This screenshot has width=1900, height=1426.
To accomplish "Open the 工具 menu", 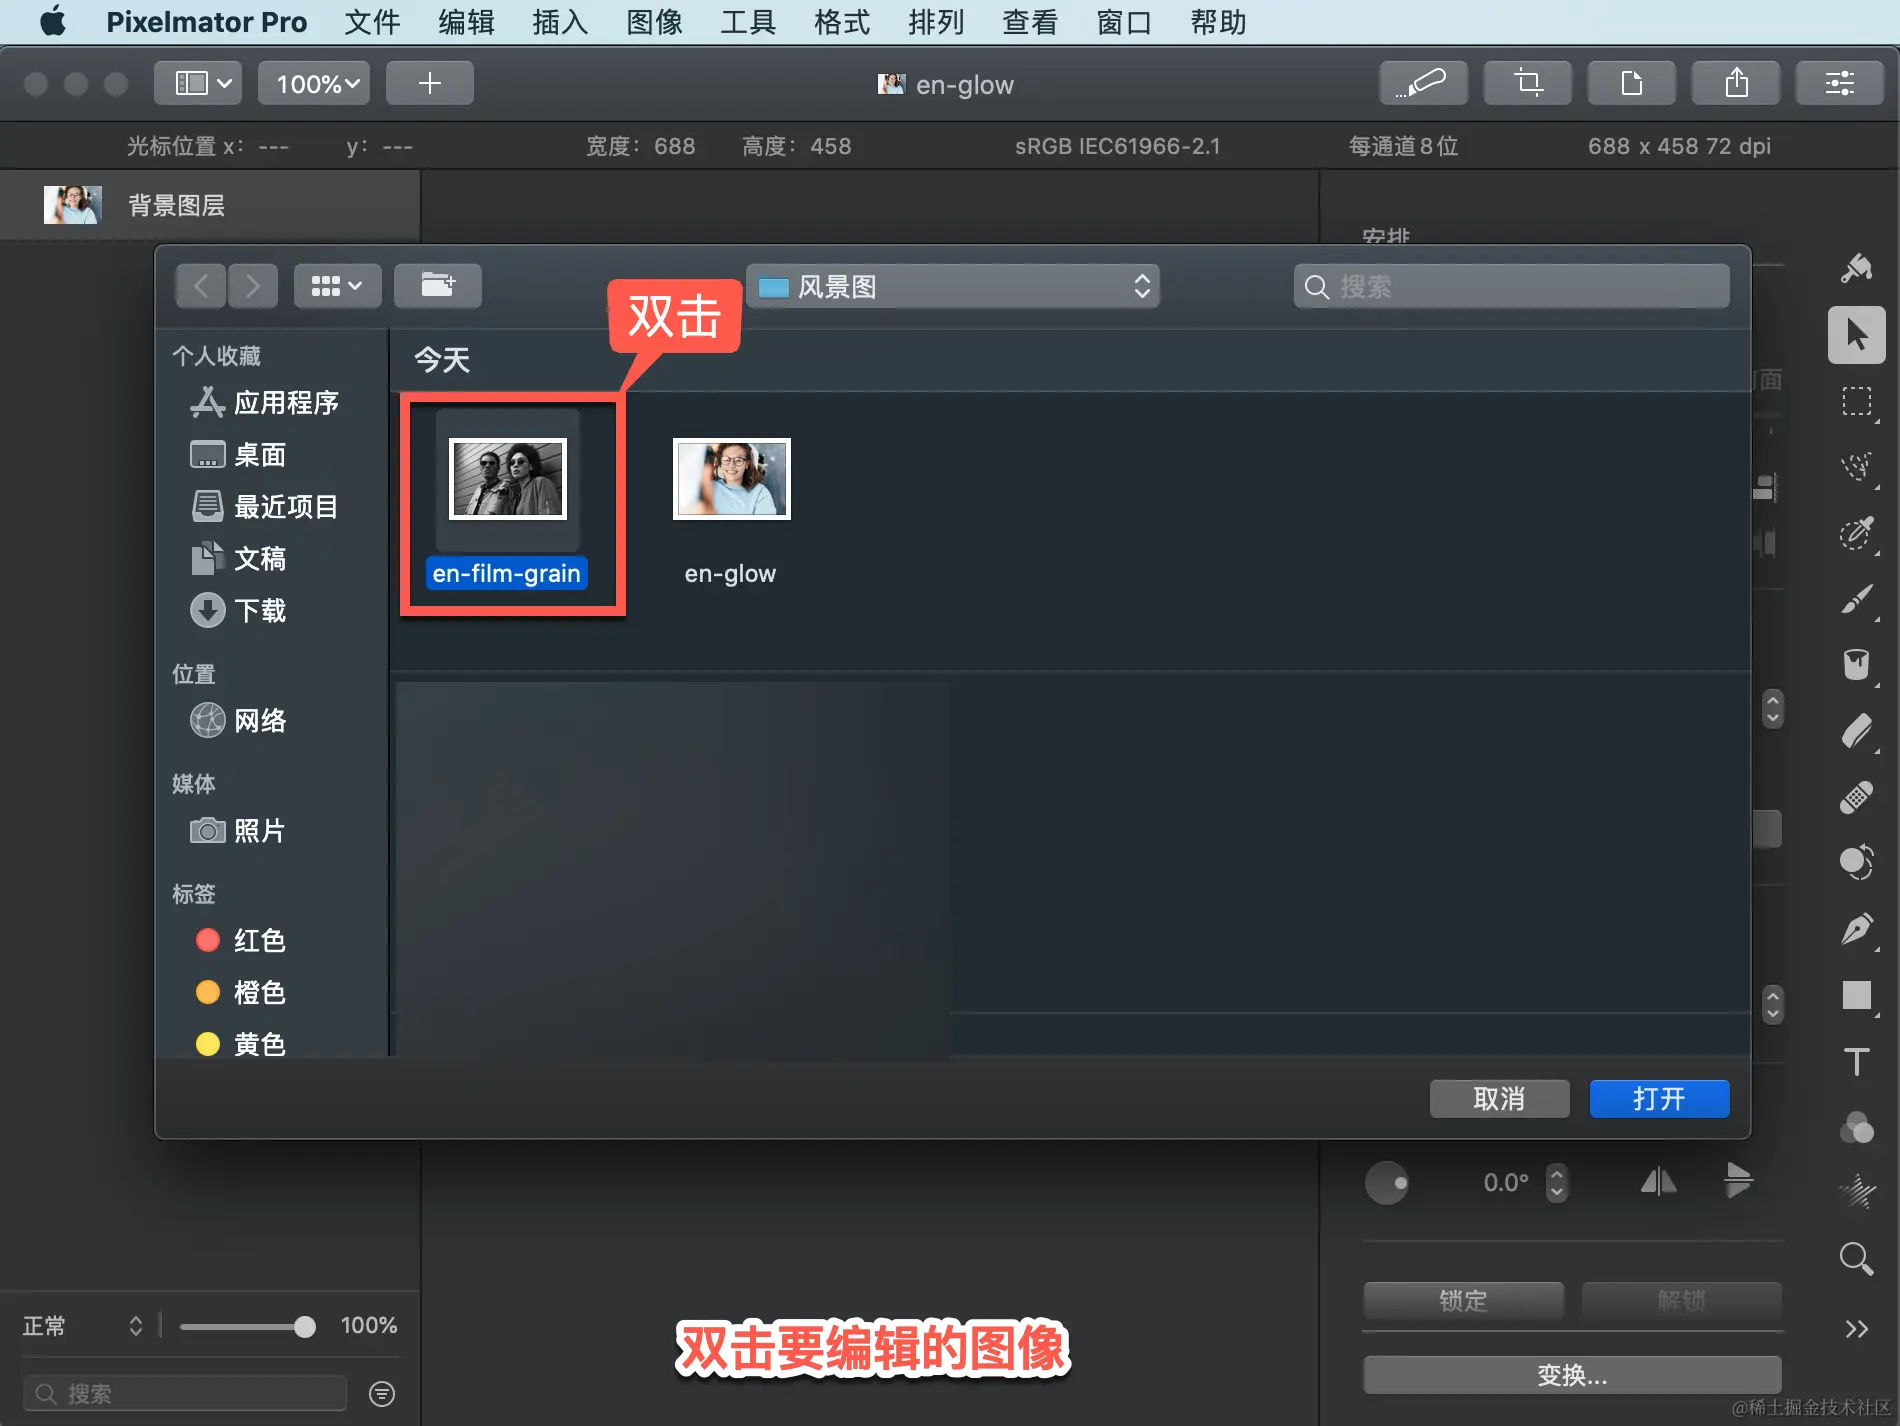I will click(748, 22).
